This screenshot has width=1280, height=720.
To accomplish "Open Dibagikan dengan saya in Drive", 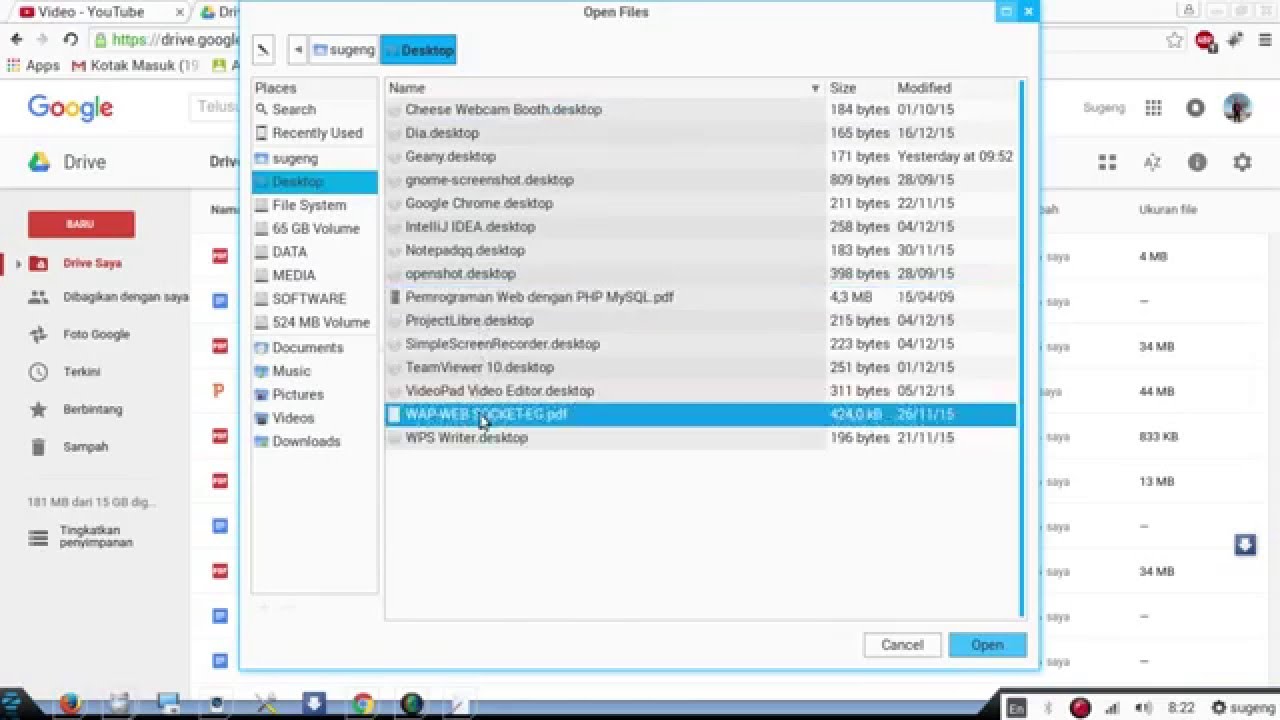I will pyautogui.click(x=125, y=297).
